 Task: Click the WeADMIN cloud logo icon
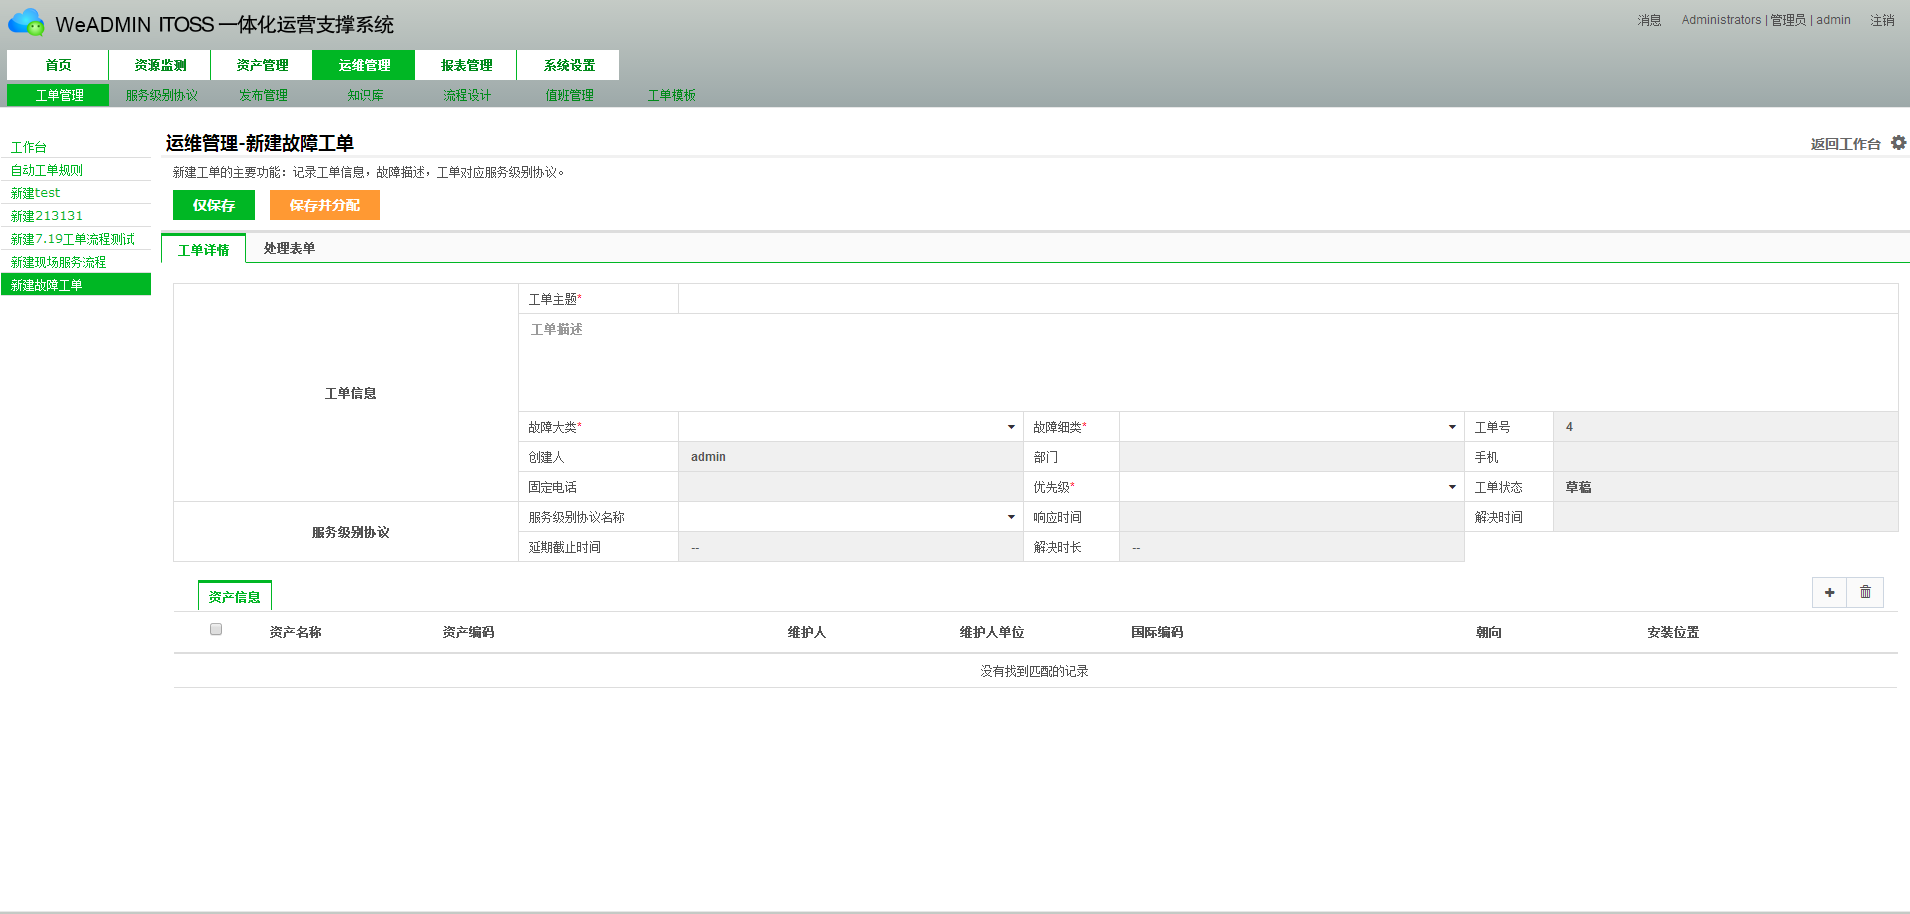(x=27, y=22)
